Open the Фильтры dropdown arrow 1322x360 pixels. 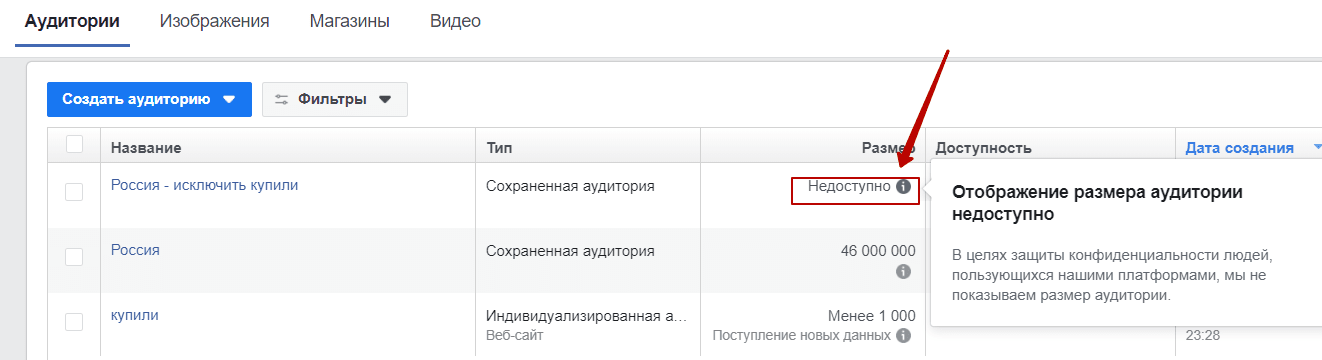pyautogui.click(x=385, y=99)
